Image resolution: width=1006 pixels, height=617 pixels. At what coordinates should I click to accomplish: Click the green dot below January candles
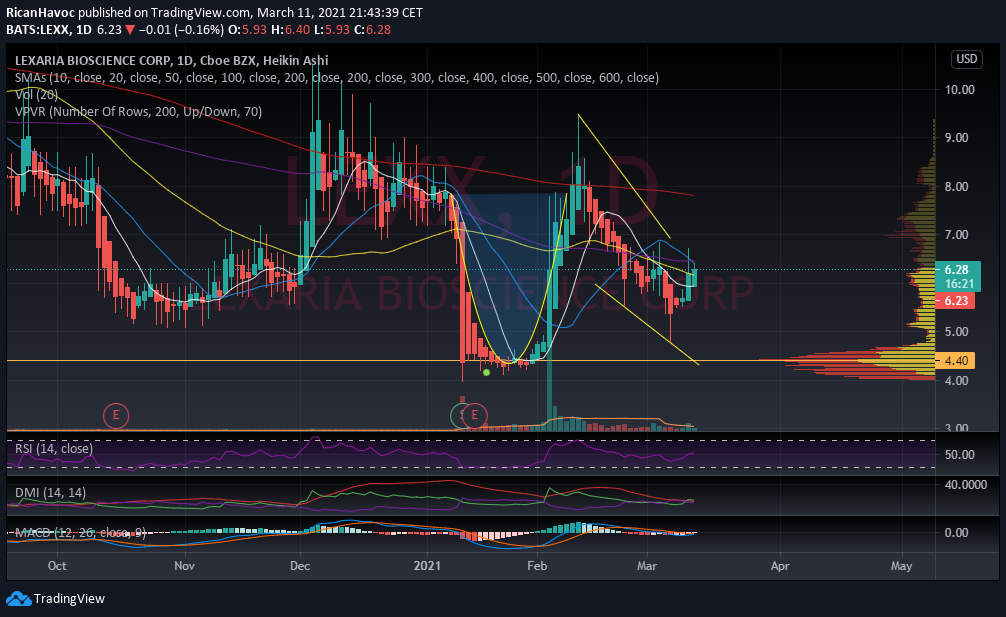(486, 373)
